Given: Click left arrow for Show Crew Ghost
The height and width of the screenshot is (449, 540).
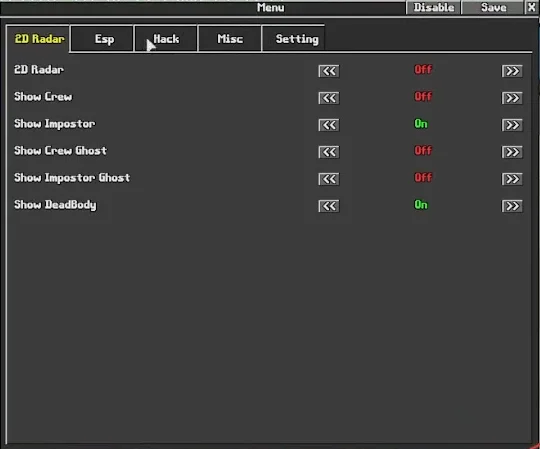Looking at the screenshot, I should pos(329,152).
